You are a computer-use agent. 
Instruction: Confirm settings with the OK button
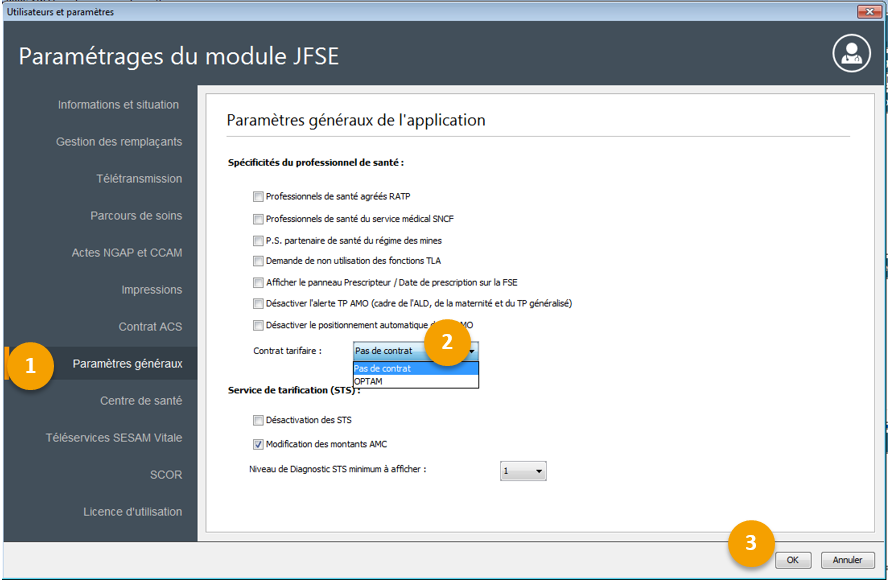792,560
